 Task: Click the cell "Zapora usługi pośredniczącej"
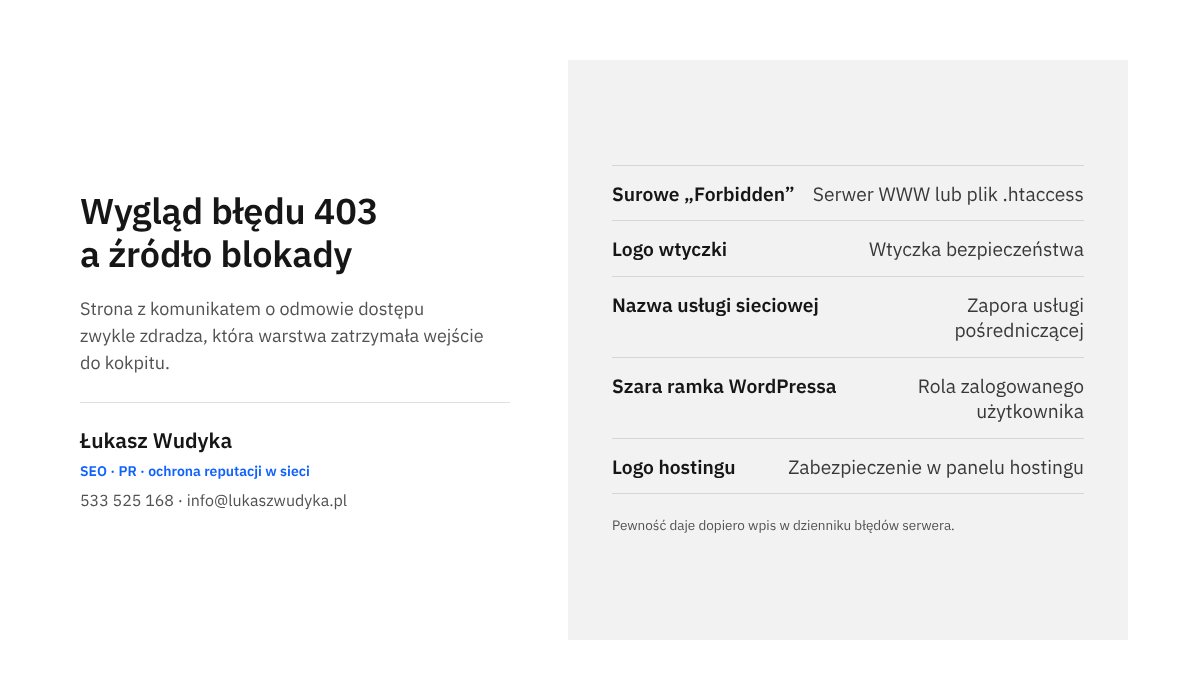[1019, 318]
